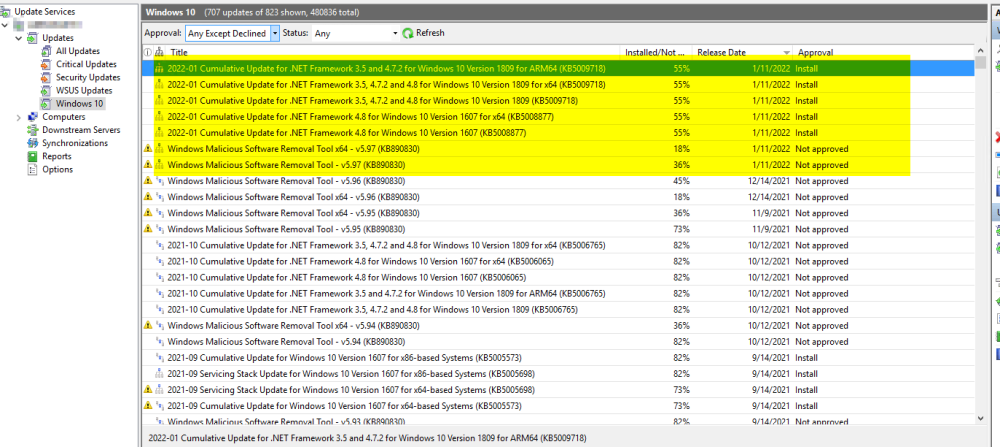
Task: Click warning icon for 2021-09 Servicing Stack x64
Action: [148, 390]
